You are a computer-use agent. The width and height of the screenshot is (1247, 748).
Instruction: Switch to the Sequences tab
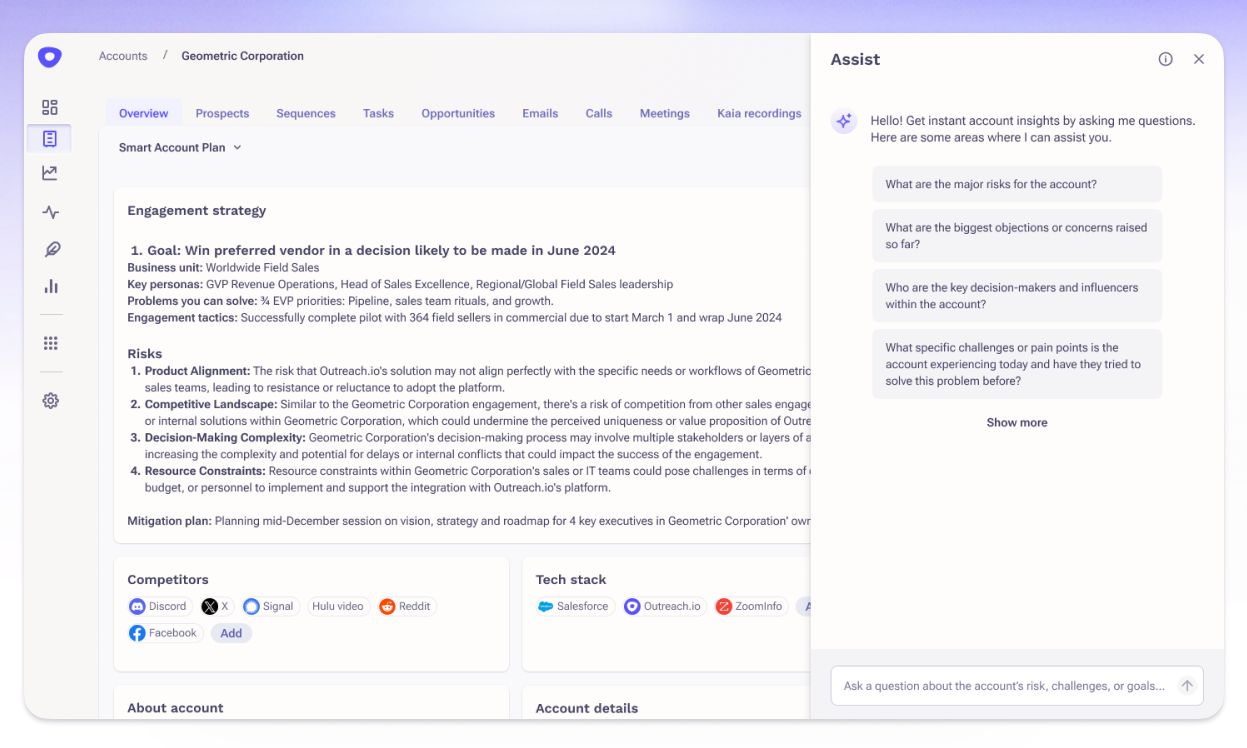coord(306,113)
